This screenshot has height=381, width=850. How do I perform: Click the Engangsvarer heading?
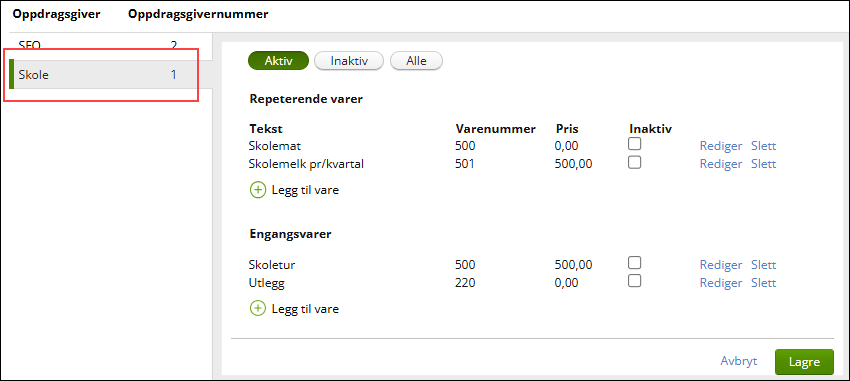(291, 235)
